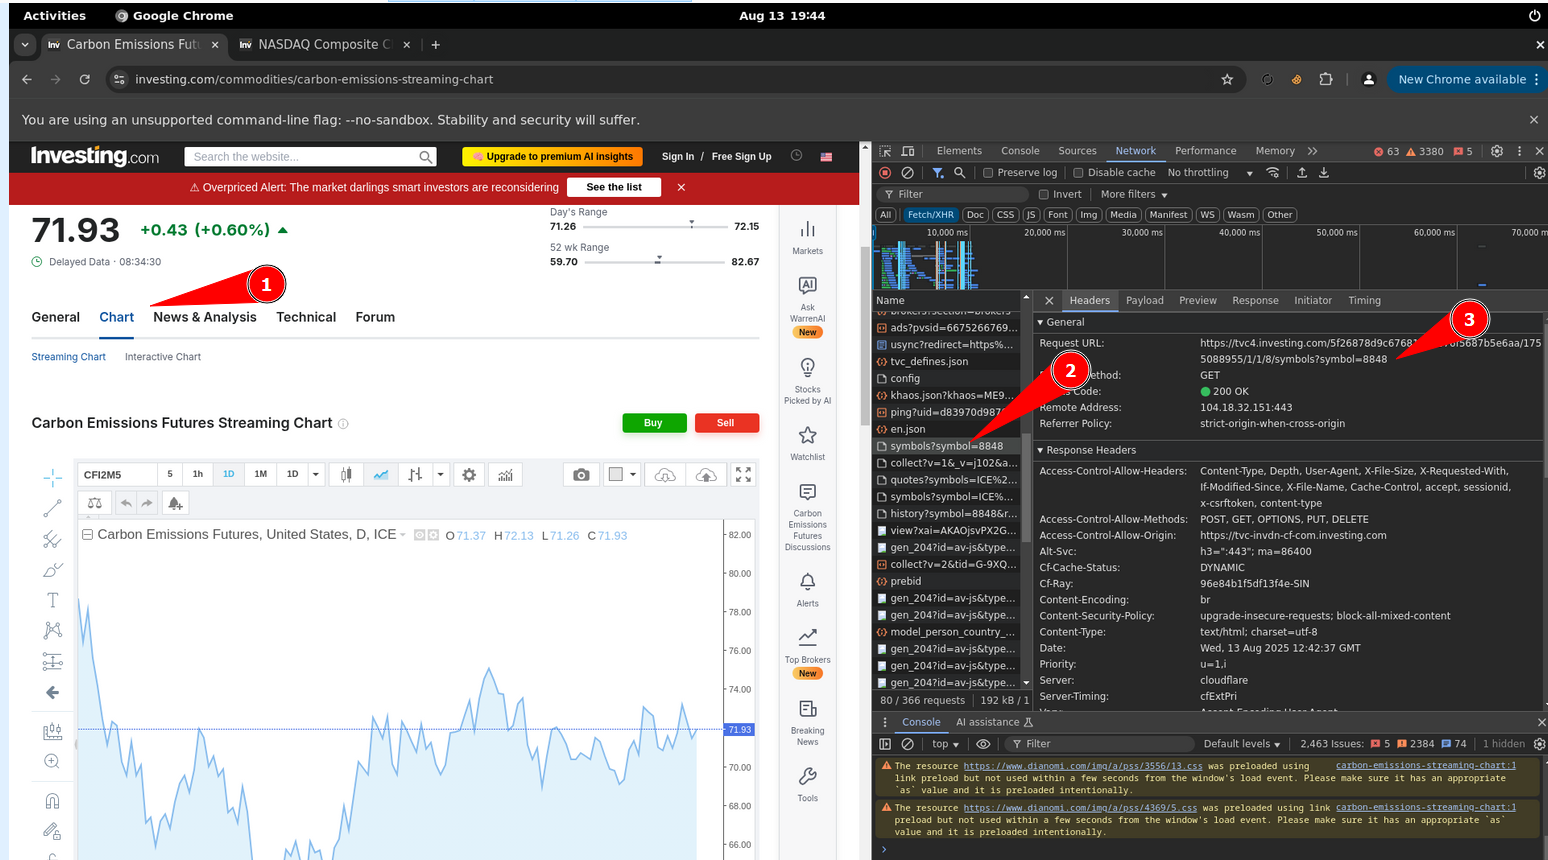The image size is (1548, 860).
Task: Open the No throttling dropdown
Action: 1210,173
